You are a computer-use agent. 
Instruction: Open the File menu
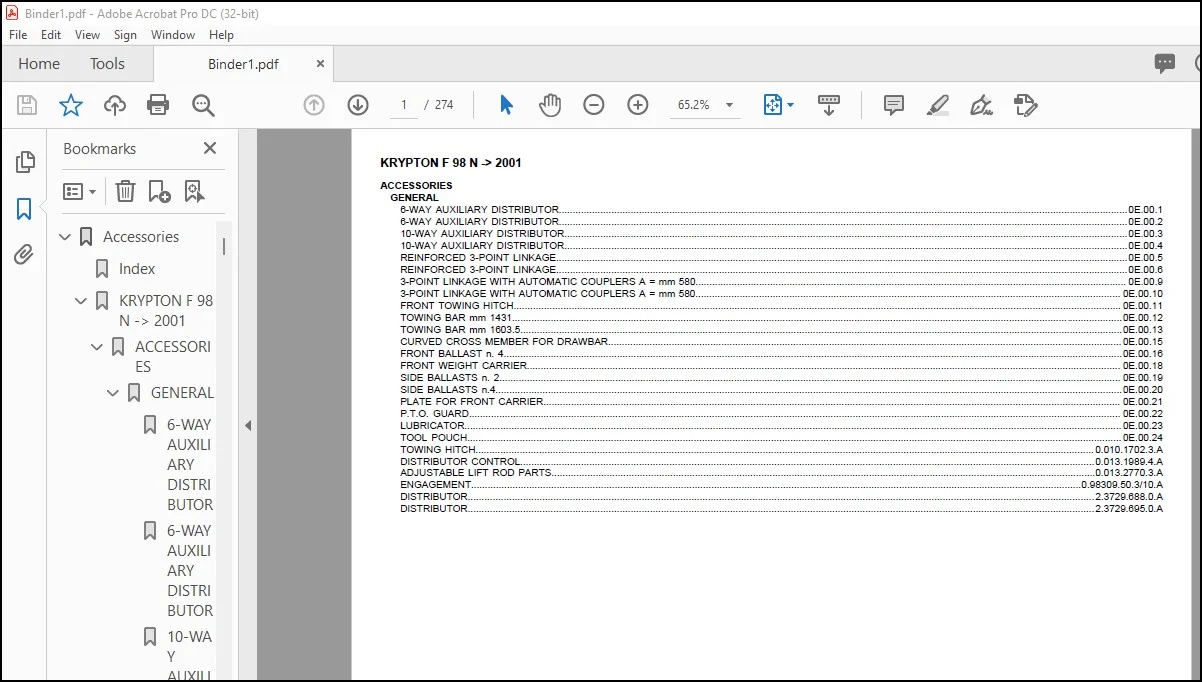[x=18, y=34]
